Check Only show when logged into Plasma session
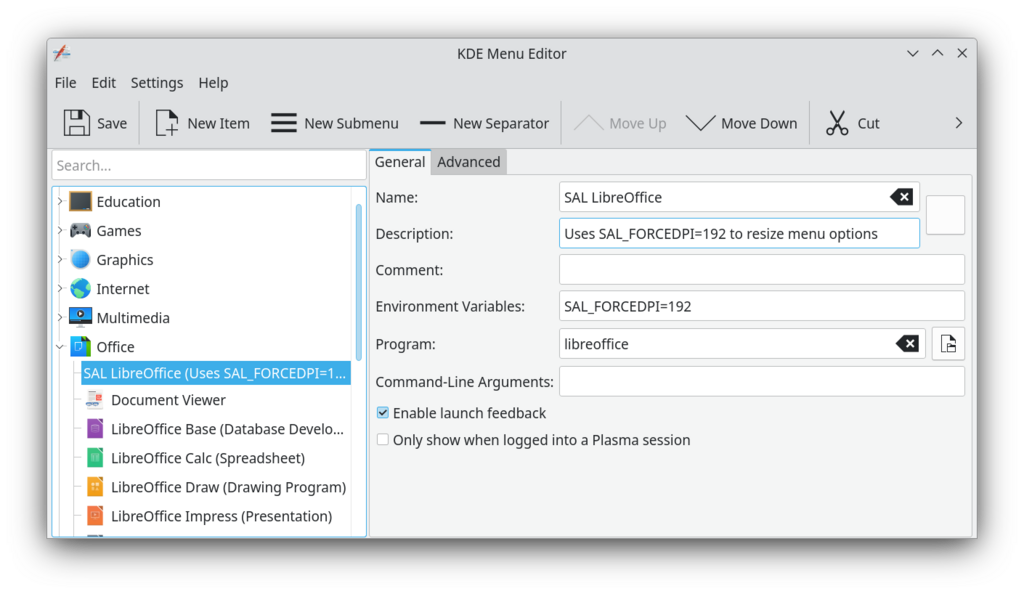 point(383,440)
